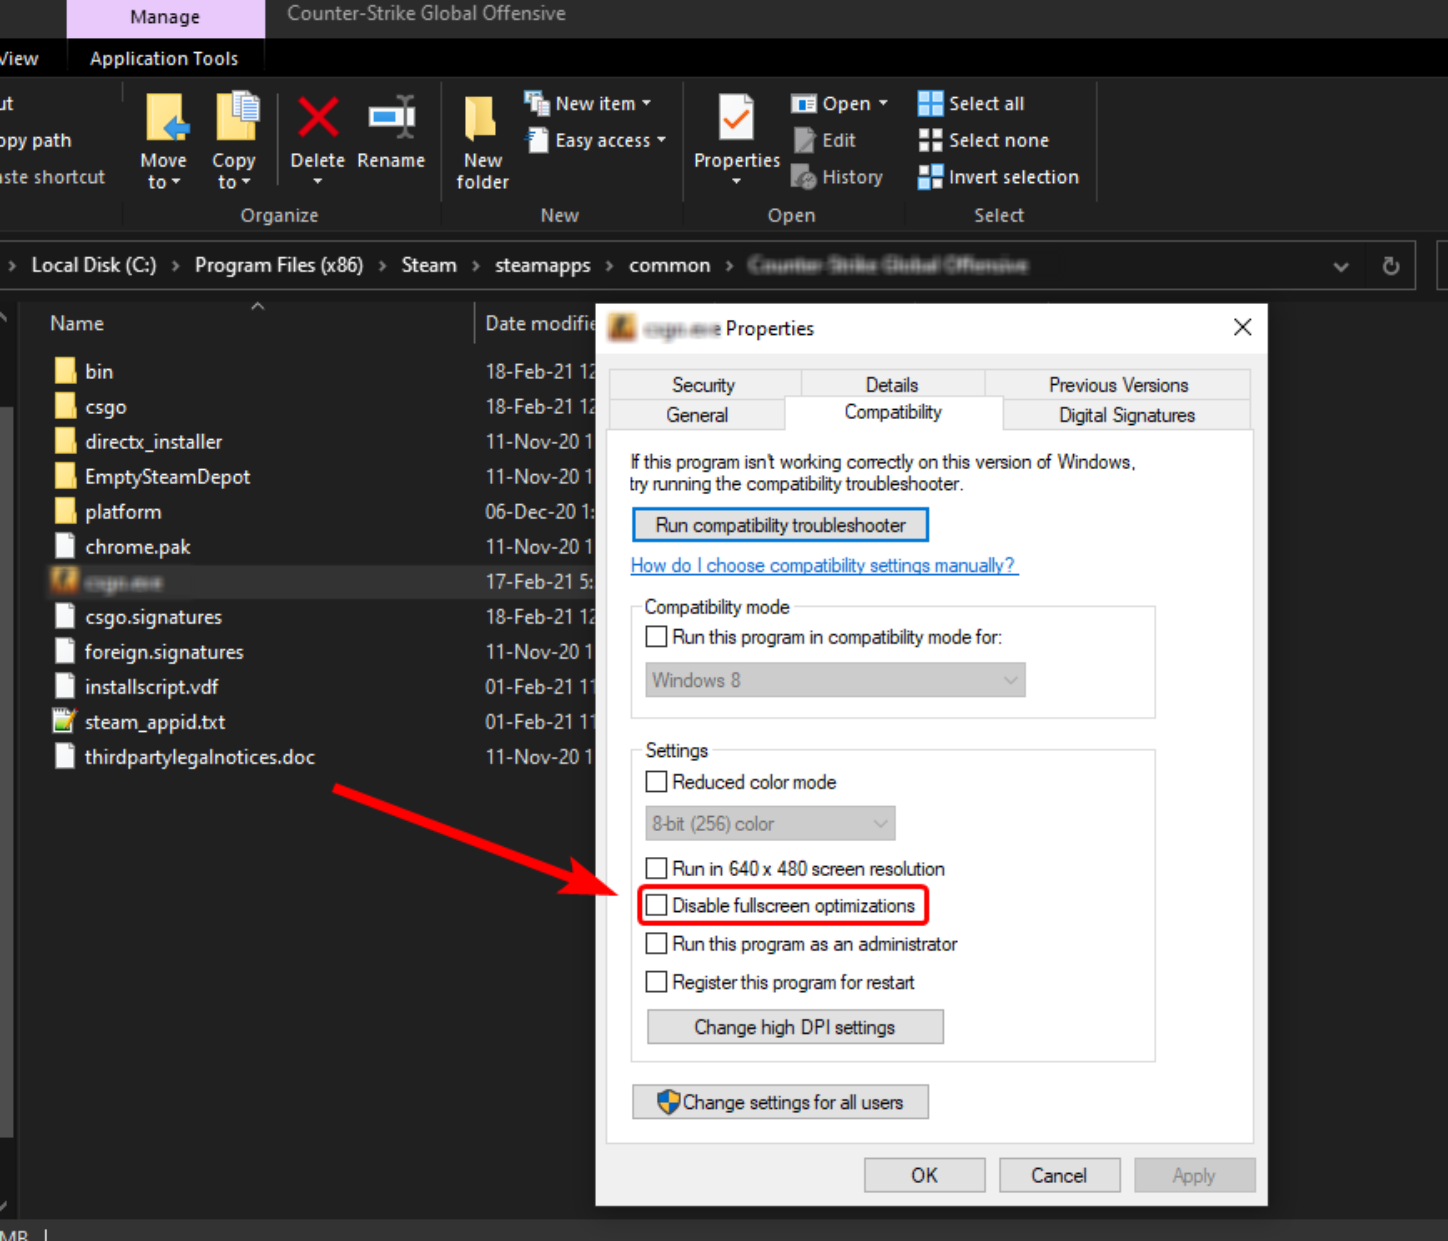Click Program Files (x86) breadcrumb
The width and height of the screenshot is (1448, 1241).
click(x=279, y=265)
